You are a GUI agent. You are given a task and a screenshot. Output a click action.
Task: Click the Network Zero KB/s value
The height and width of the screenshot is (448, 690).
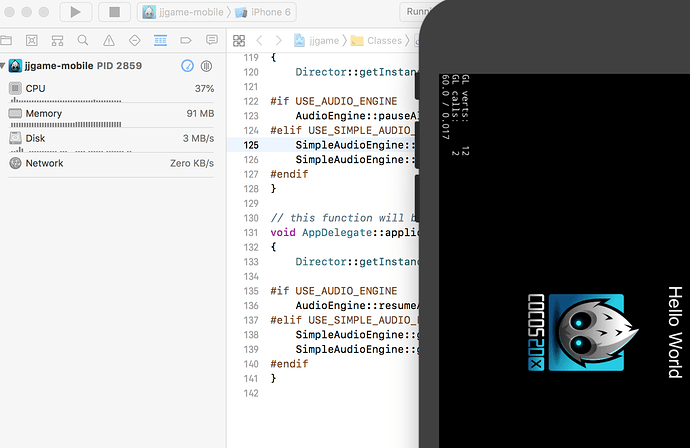(192, 163)
